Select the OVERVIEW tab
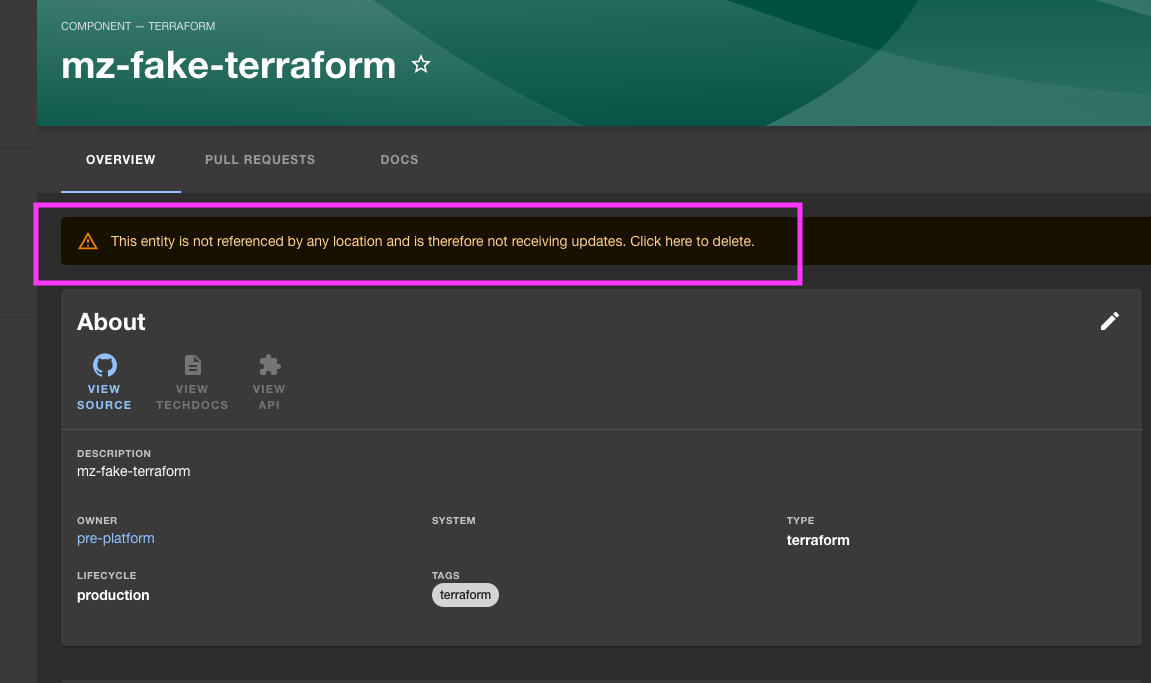 coord(120,160)
